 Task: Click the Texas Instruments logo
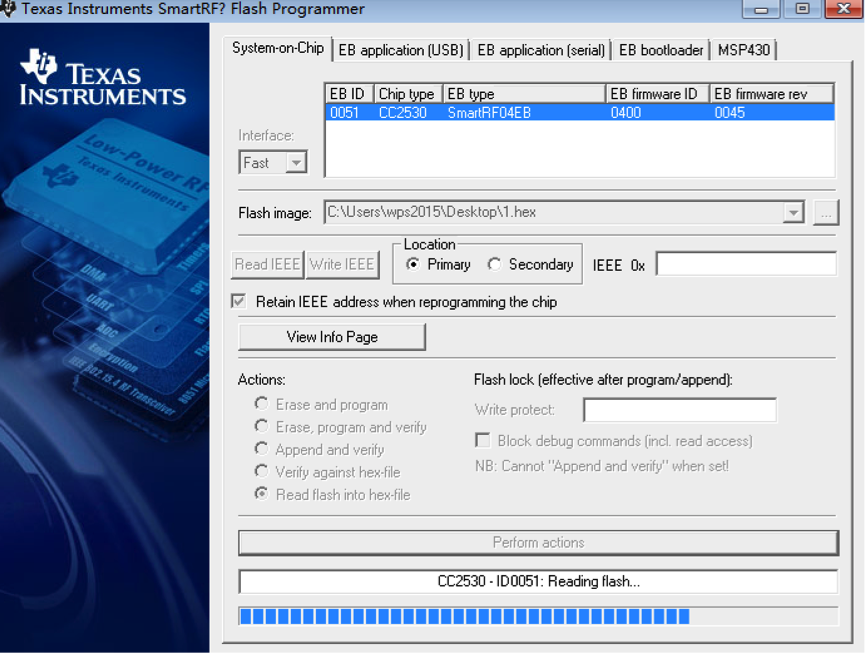102,80
